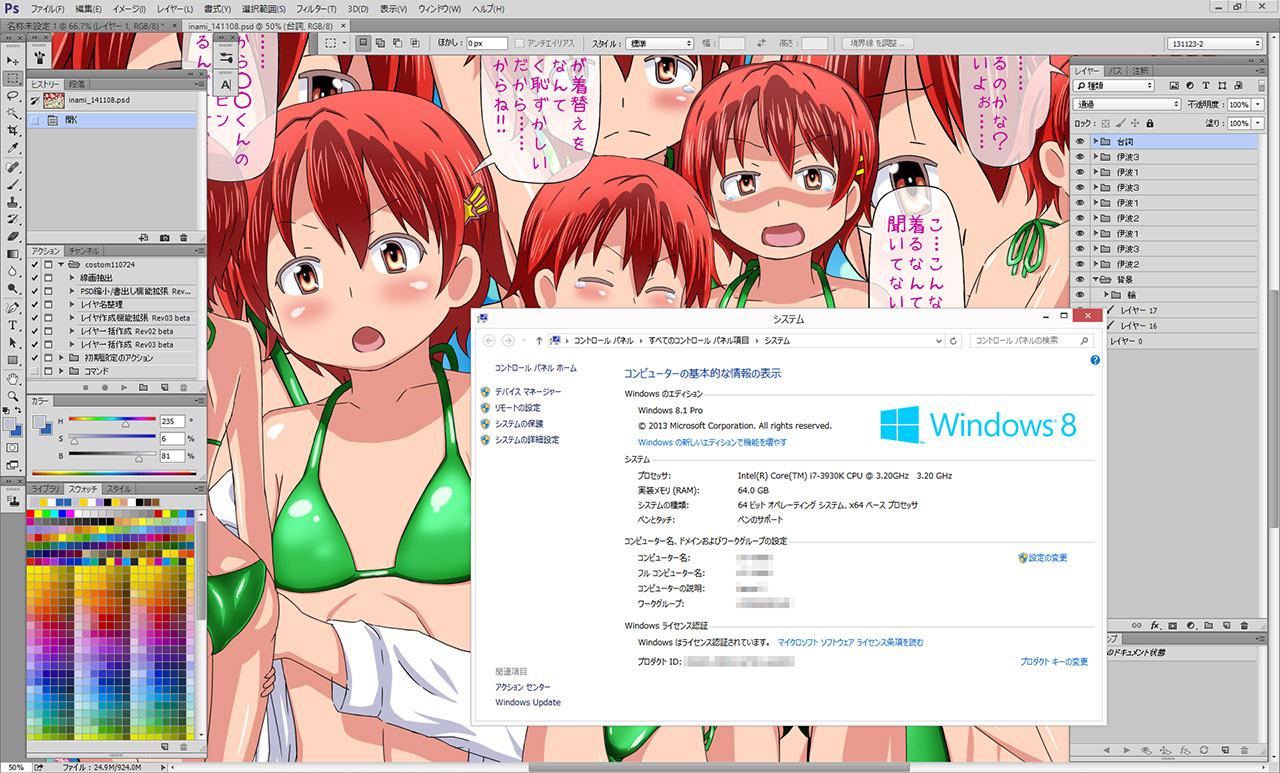Select the Lasso tool
This screenshot has height=773, width=1280.
click(13, 96)
